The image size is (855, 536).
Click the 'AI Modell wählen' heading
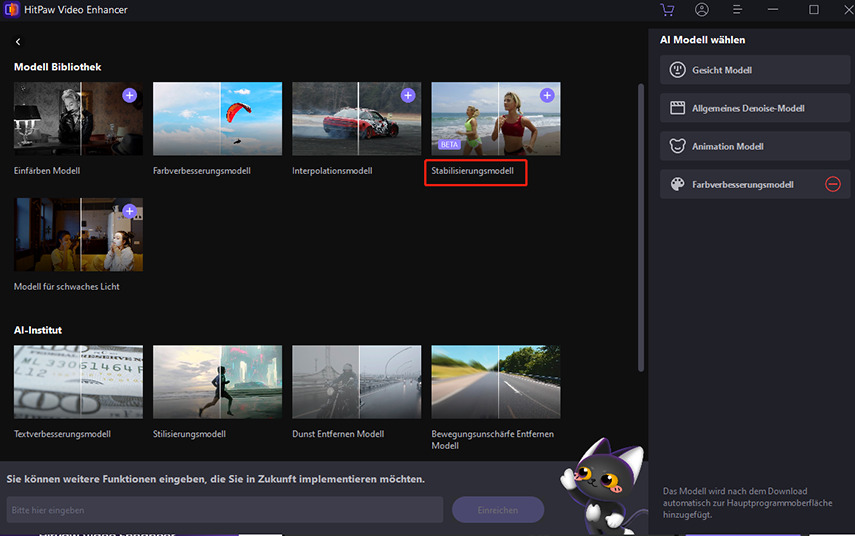(702, 40)
